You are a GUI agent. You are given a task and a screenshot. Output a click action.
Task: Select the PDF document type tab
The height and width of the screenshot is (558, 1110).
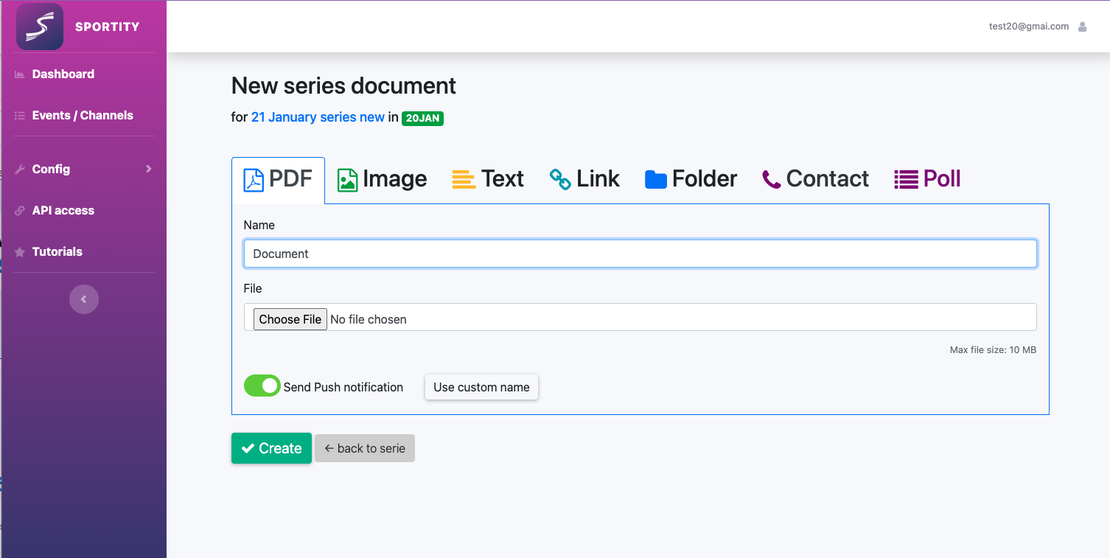(278, 180)
